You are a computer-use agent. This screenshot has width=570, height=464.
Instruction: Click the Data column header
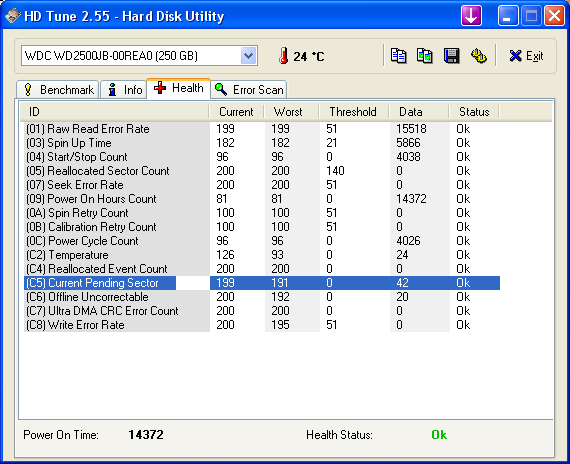(x=419, y=112)
